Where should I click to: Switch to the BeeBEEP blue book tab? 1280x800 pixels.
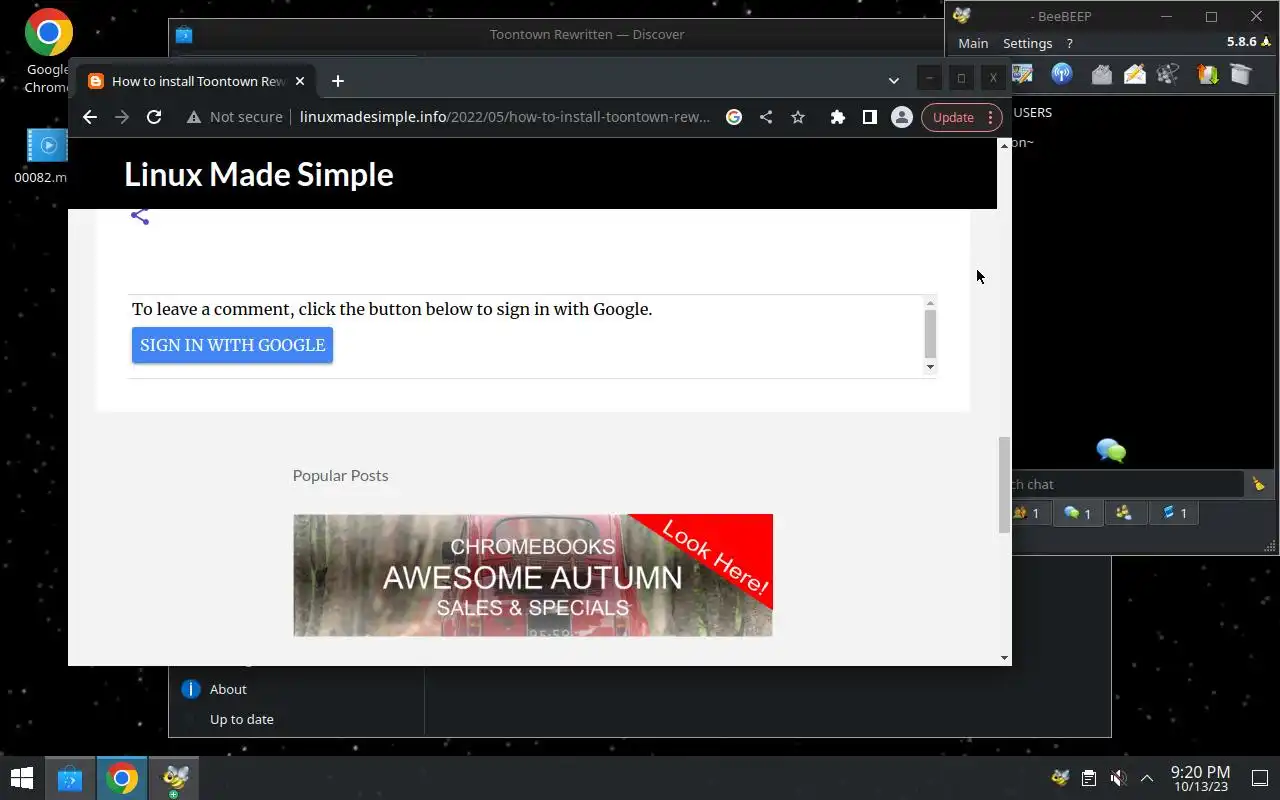click(1174, 513)
